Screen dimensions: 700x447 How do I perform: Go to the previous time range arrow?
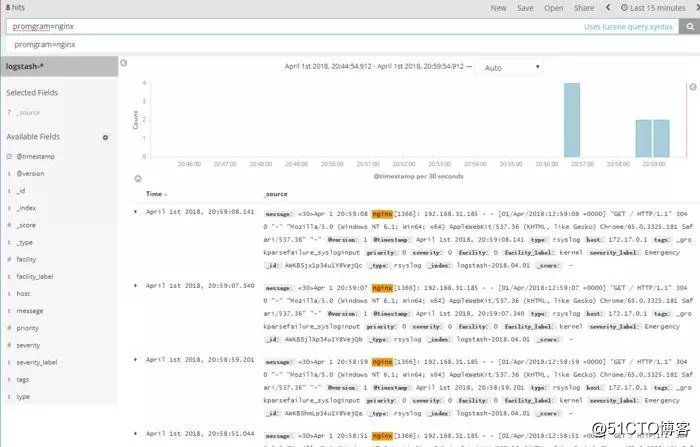(608, 8)
